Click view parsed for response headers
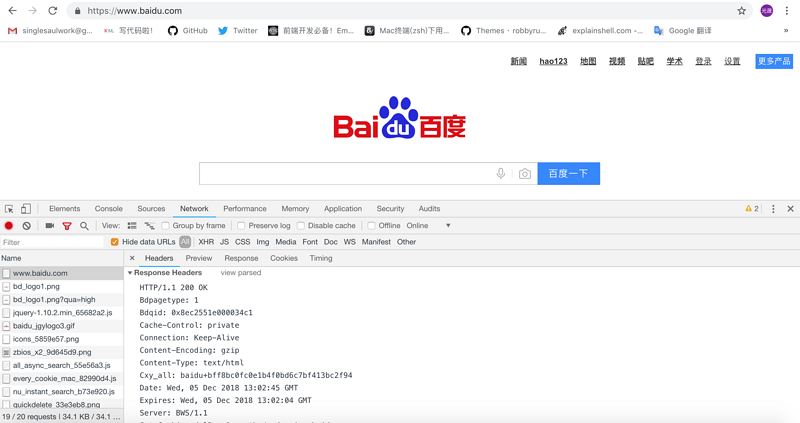The image size is (800, 423). [x=241, y=273]
